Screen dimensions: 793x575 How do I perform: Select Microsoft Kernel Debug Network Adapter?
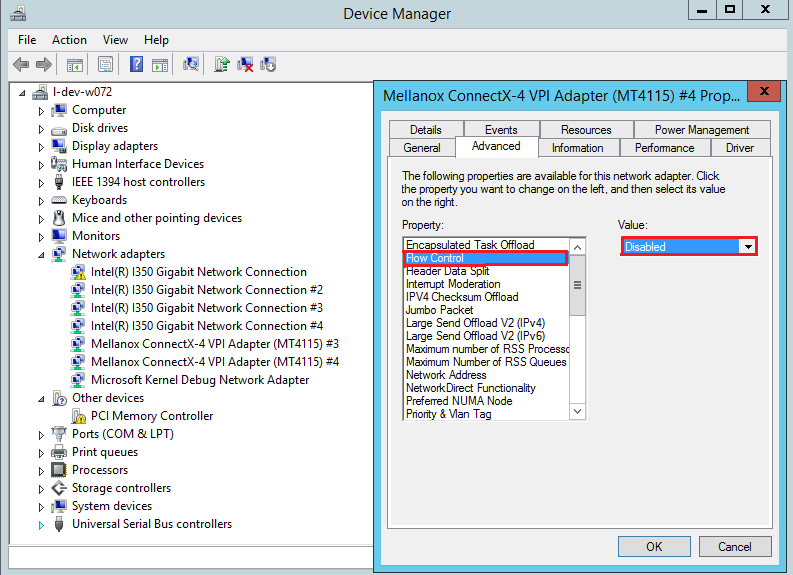point(200,380)
